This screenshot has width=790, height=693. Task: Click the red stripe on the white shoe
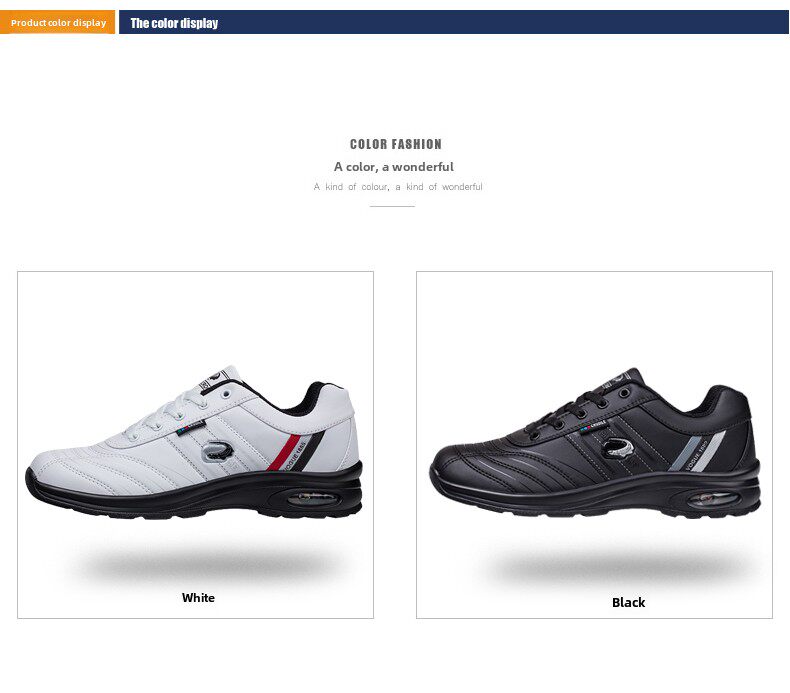pos(283,453)
